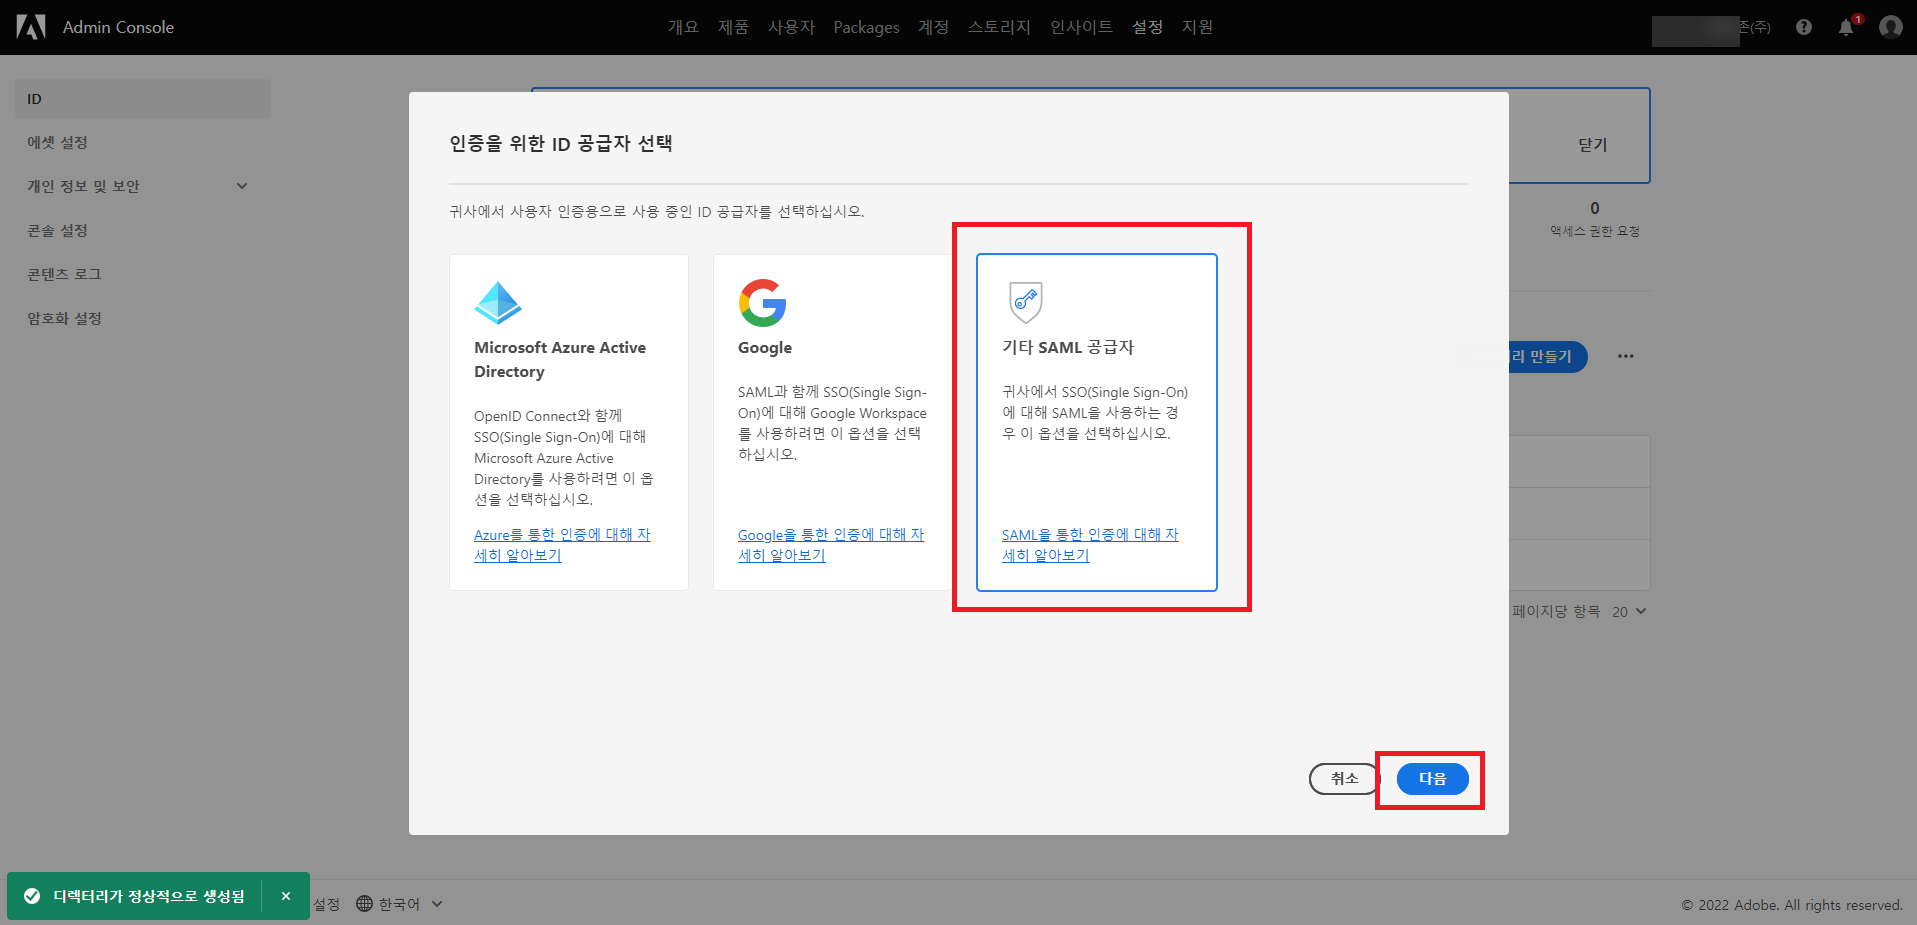
Task: Open SAML을 통한 인증 learn more link
Action: click(1090, 545)
